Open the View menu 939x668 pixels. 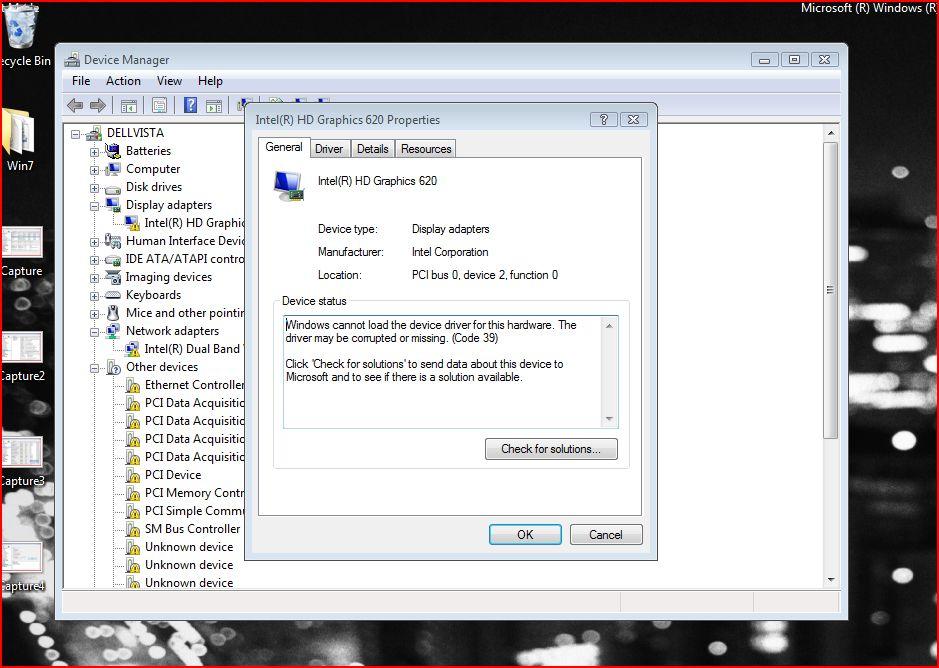coord(169,81)
